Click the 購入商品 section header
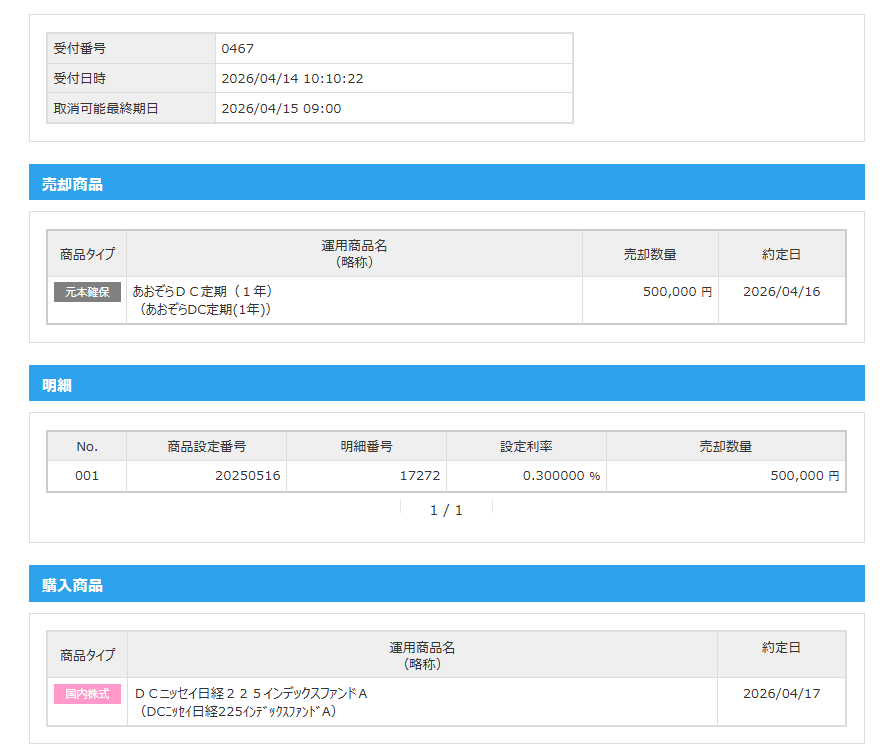 coord(72,585)
